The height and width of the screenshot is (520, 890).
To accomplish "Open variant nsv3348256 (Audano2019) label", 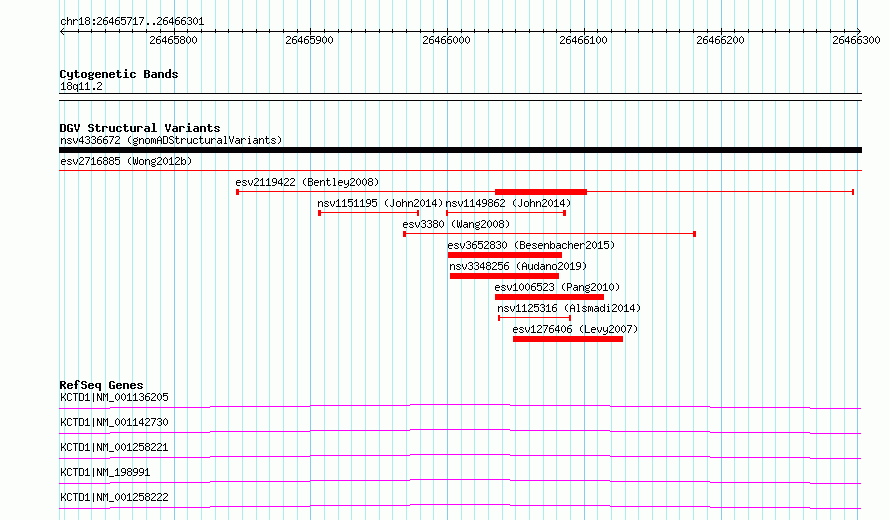I will (x=518, y=266).
